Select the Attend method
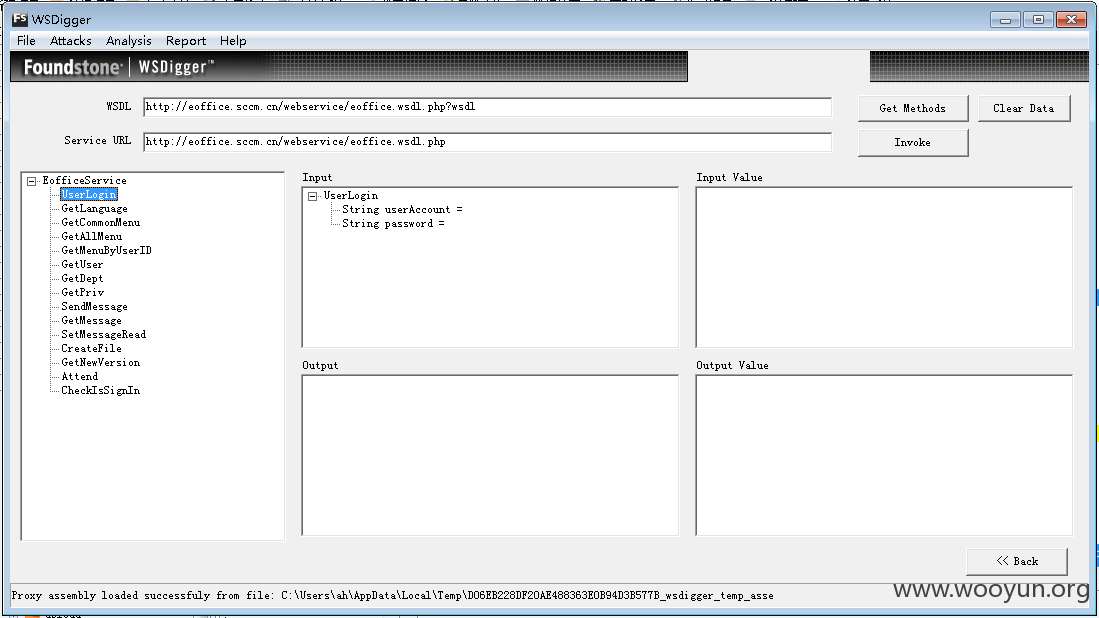Screen dimensions: 1099x618 pos(79,377)
